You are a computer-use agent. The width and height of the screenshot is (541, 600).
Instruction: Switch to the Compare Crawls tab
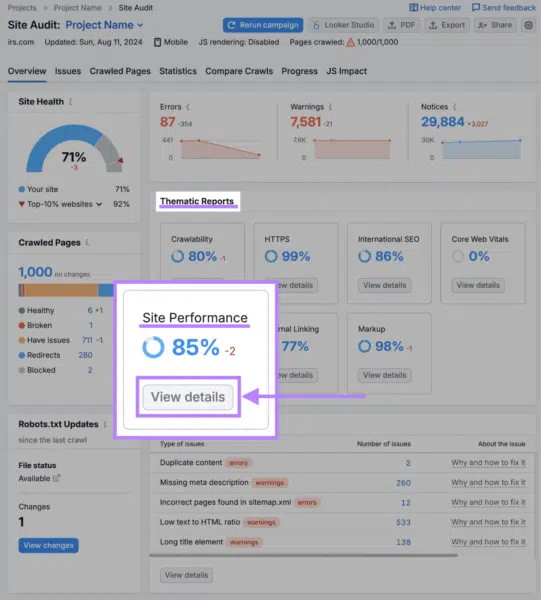[x=239, y=71]
